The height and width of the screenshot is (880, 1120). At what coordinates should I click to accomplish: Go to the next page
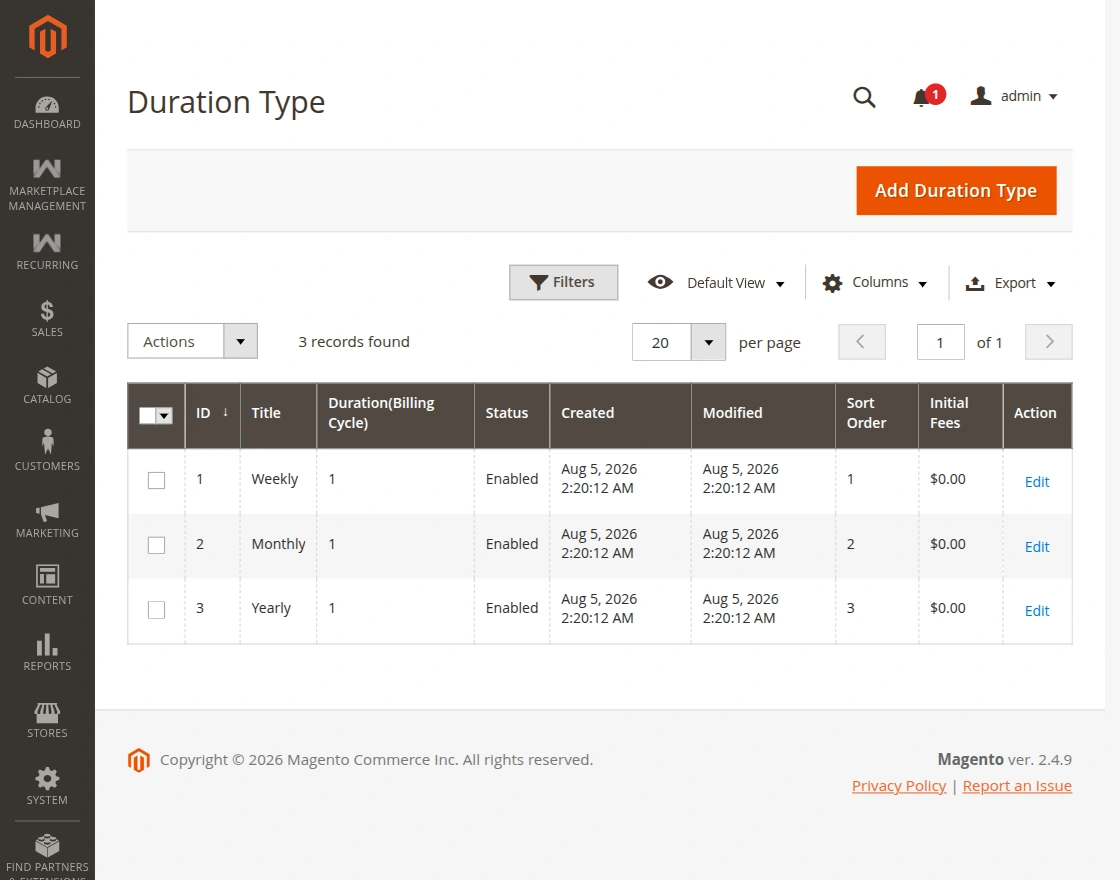[x=1049, y=342]
